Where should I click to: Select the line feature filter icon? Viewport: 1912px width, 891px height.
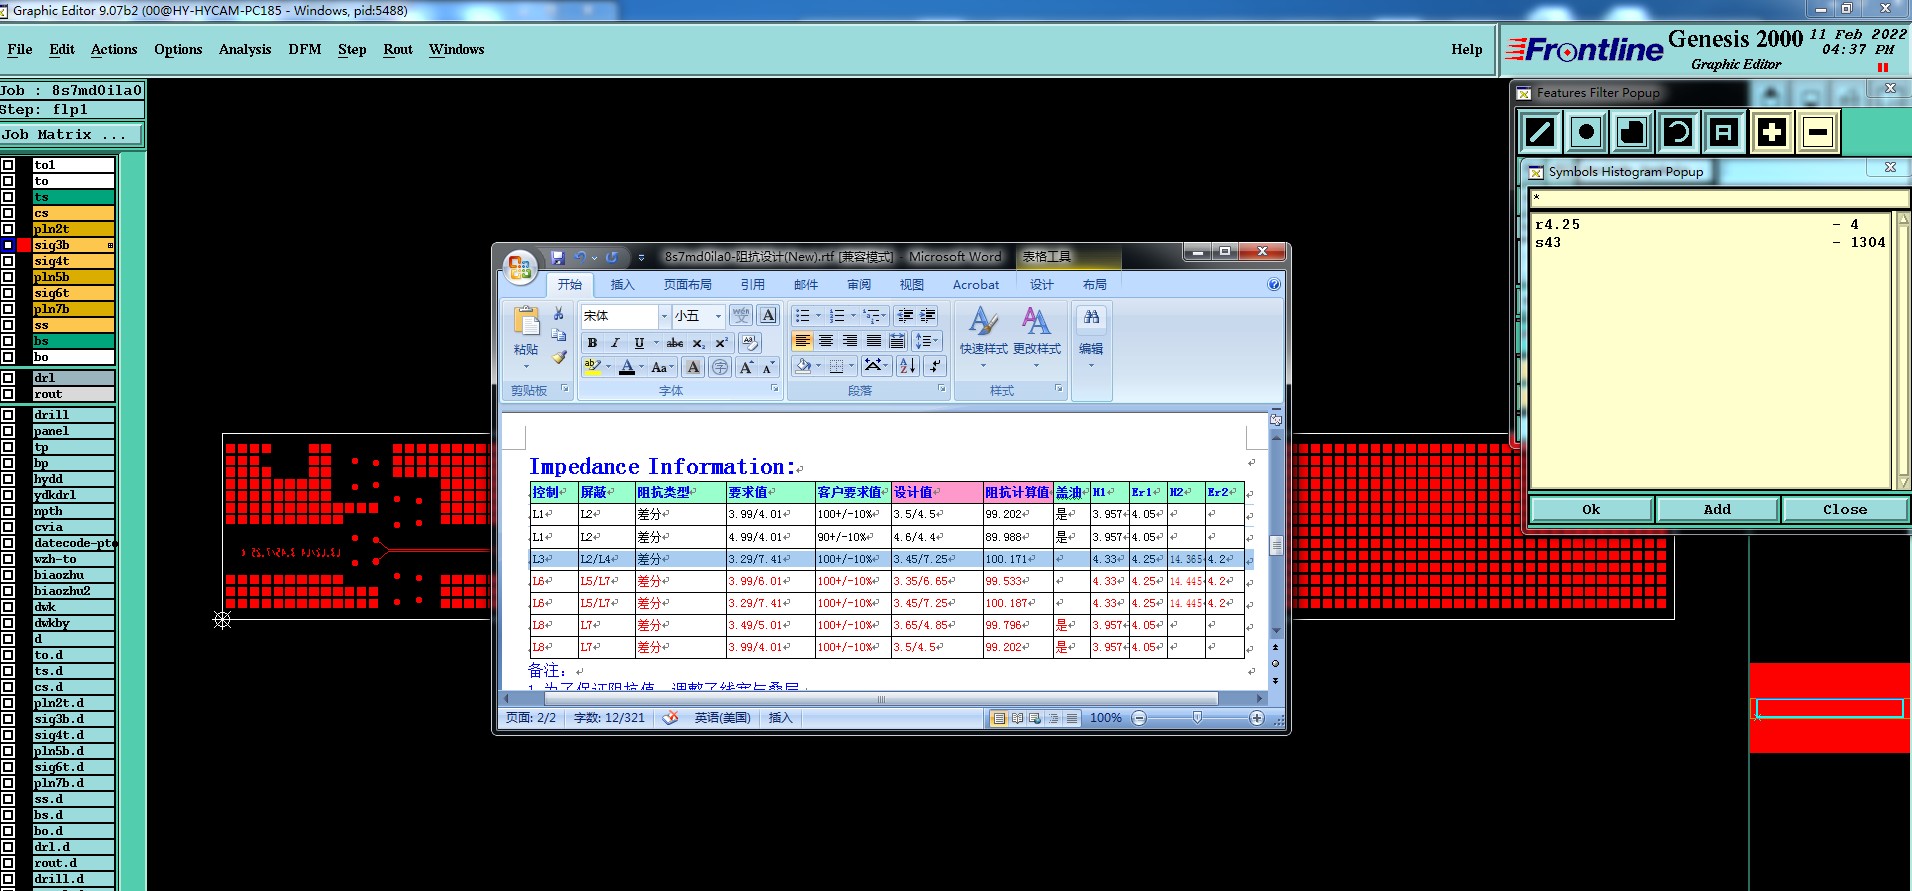[1540, 132]
